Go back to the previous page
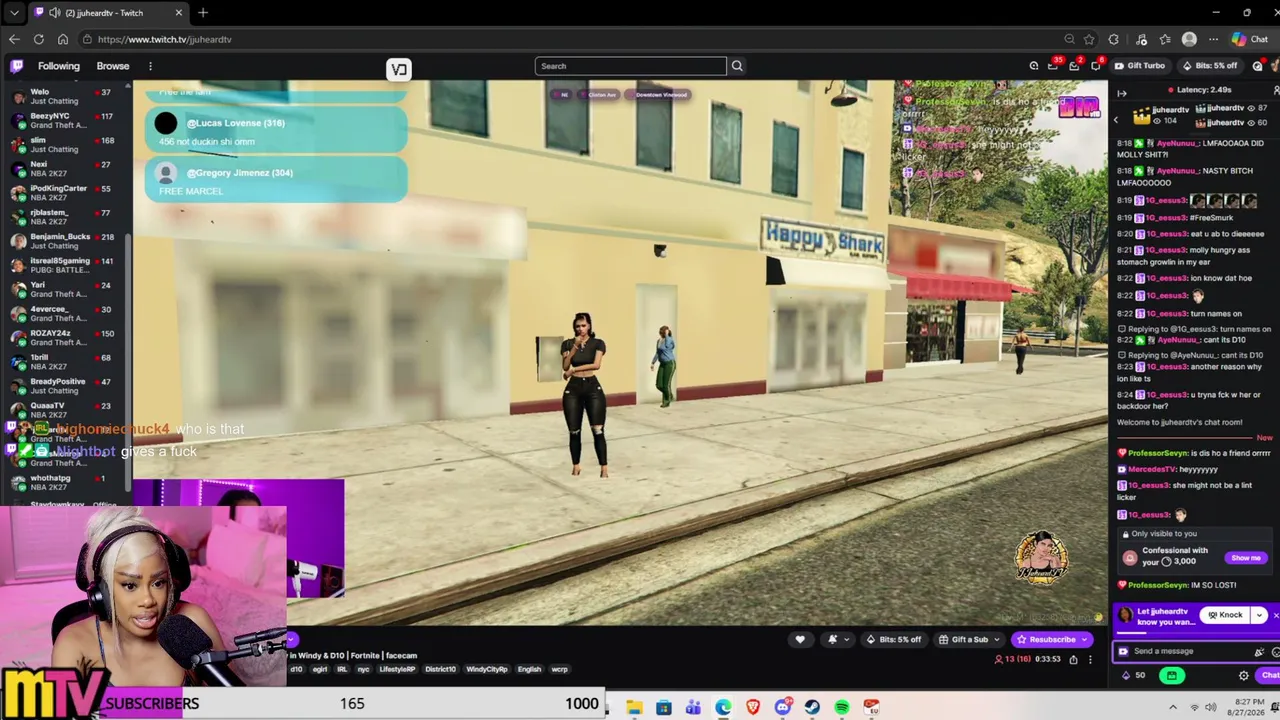This screenshot has height=720, width=1280. point(14,39)
